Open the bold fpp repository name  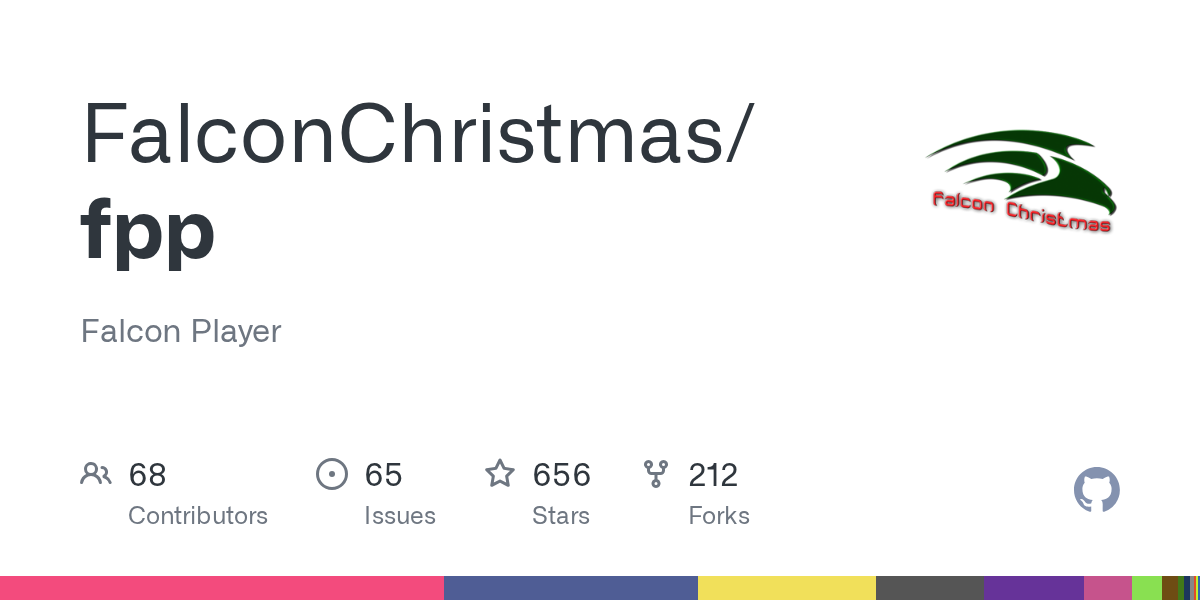click(148, 230)
